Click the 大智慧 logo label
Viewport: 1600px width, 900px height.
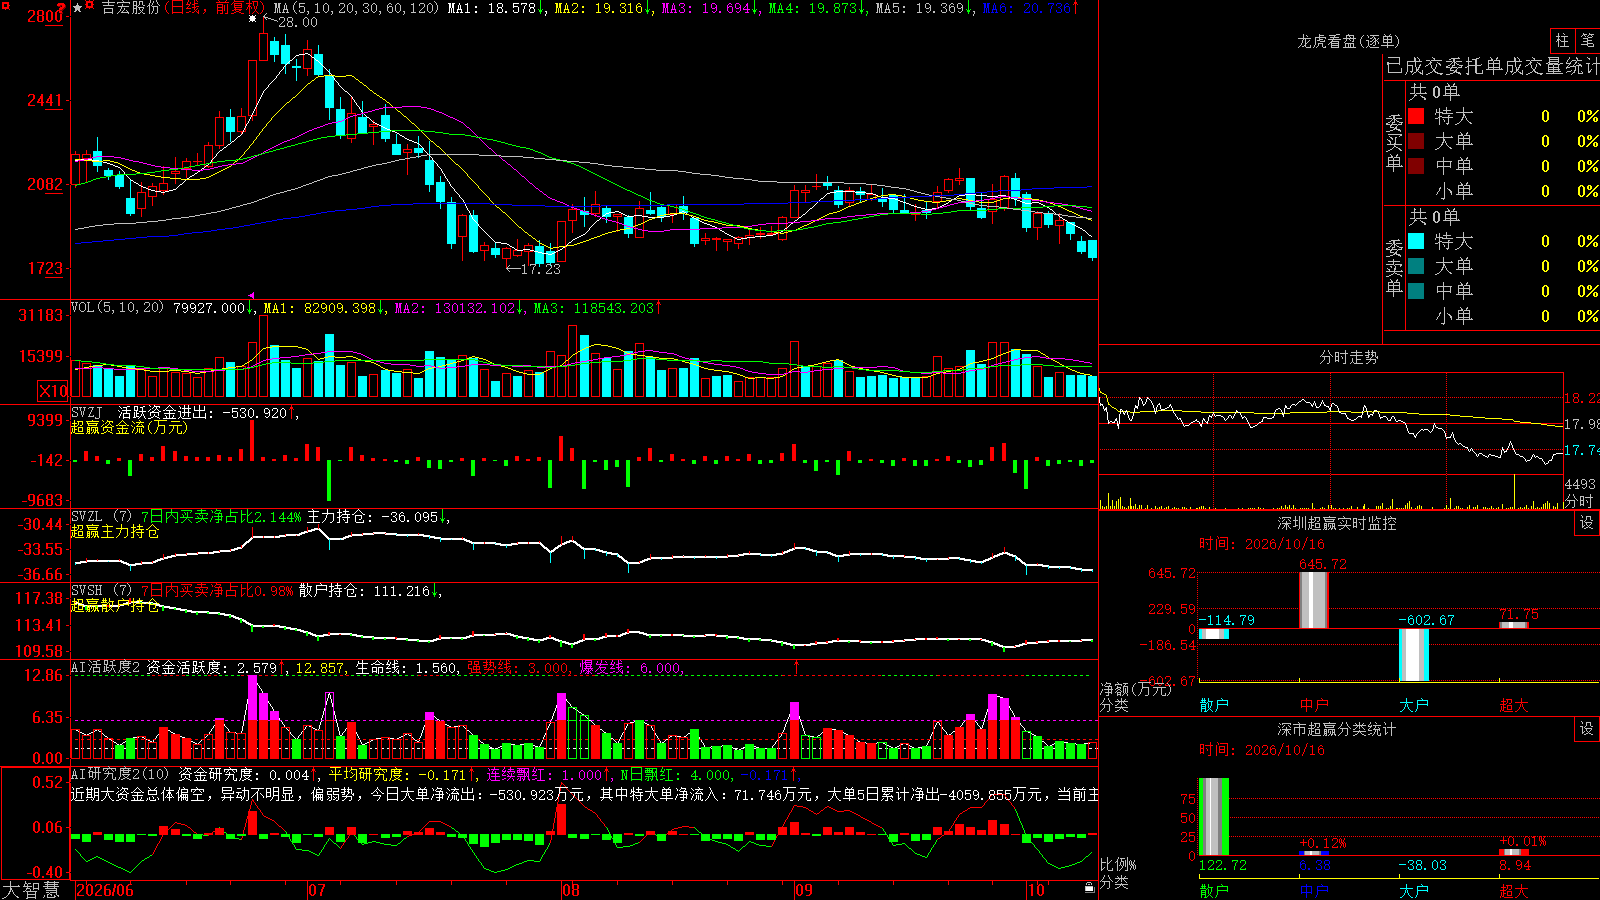(31, 890)
